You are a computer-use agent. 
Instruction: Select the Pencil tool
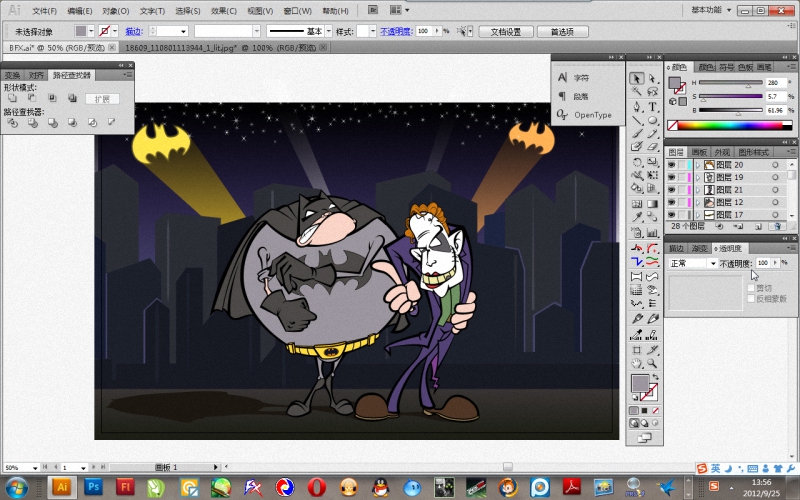[x=652, y=134]
